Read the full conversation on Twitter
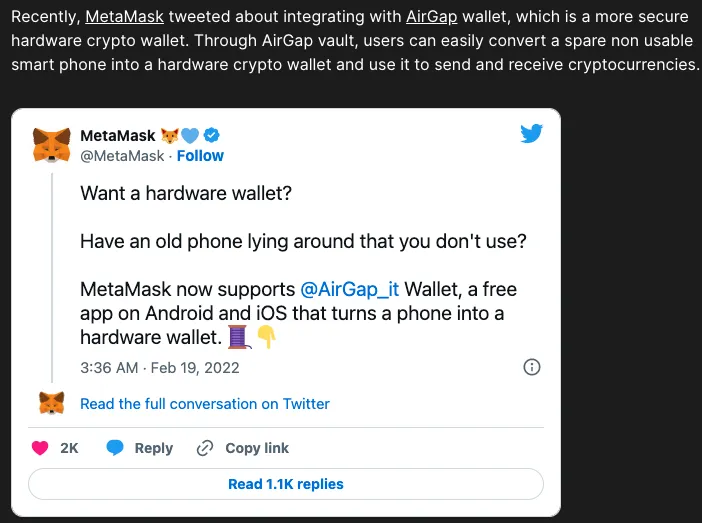The height and width of the screenshot is (523, 702). 205,404
